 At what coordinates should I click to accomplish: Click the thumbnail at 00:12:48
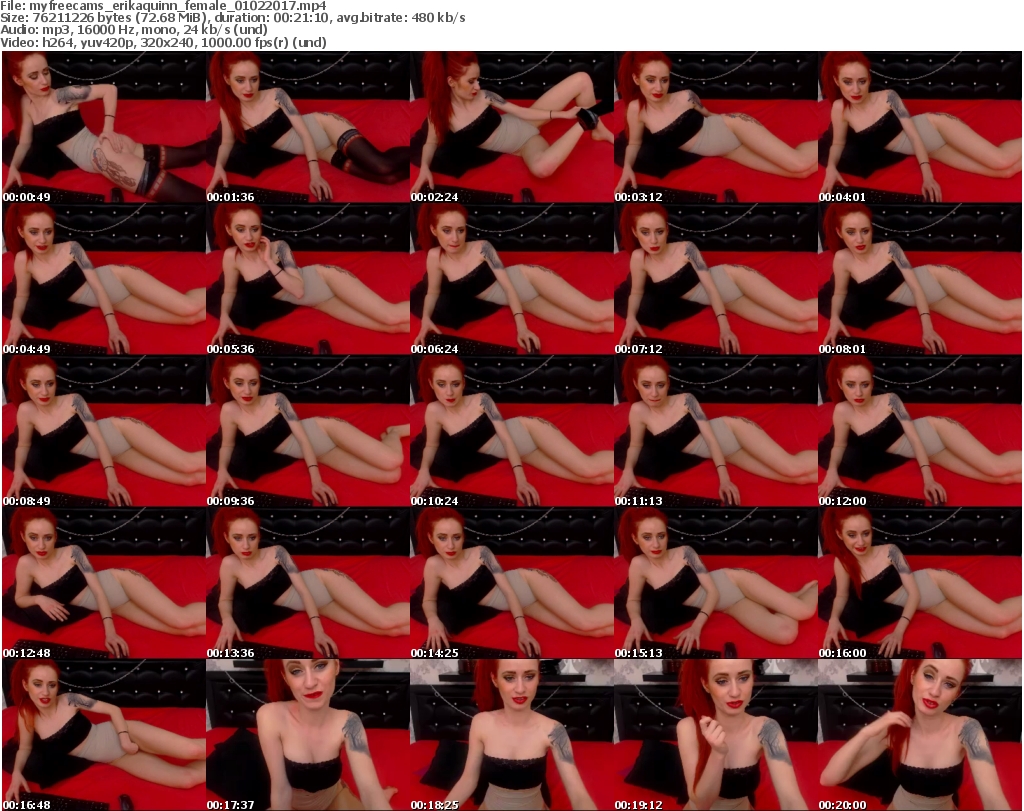tap(104, 583)
